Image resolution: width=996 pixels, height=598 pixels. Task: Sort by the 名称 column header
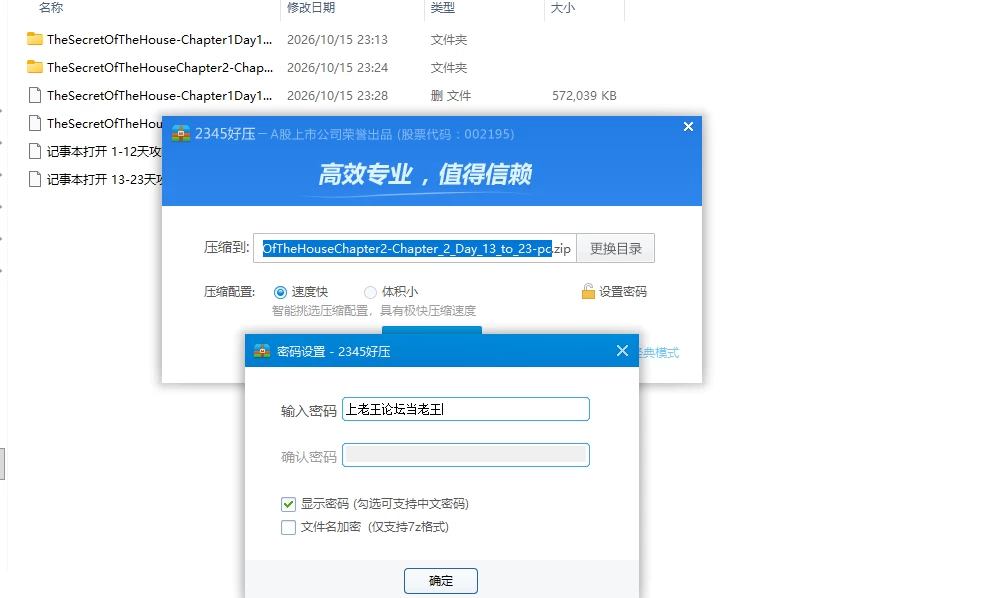(51, 8)
